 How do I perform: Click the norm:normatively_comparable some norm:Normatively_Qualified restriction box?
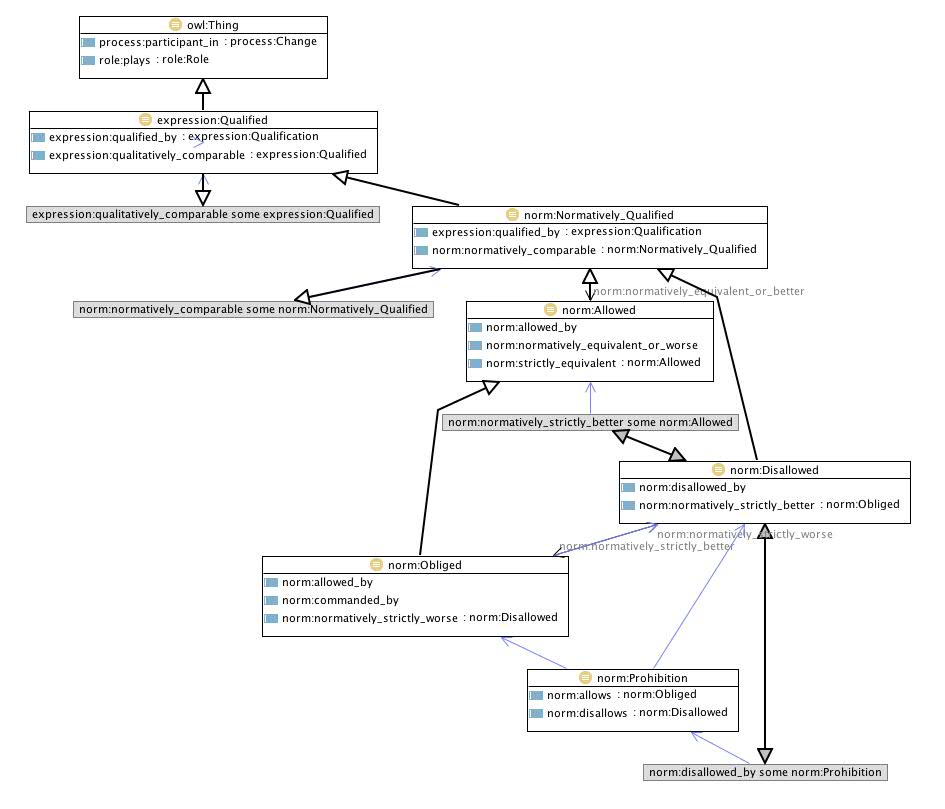[x=254, y=310]
